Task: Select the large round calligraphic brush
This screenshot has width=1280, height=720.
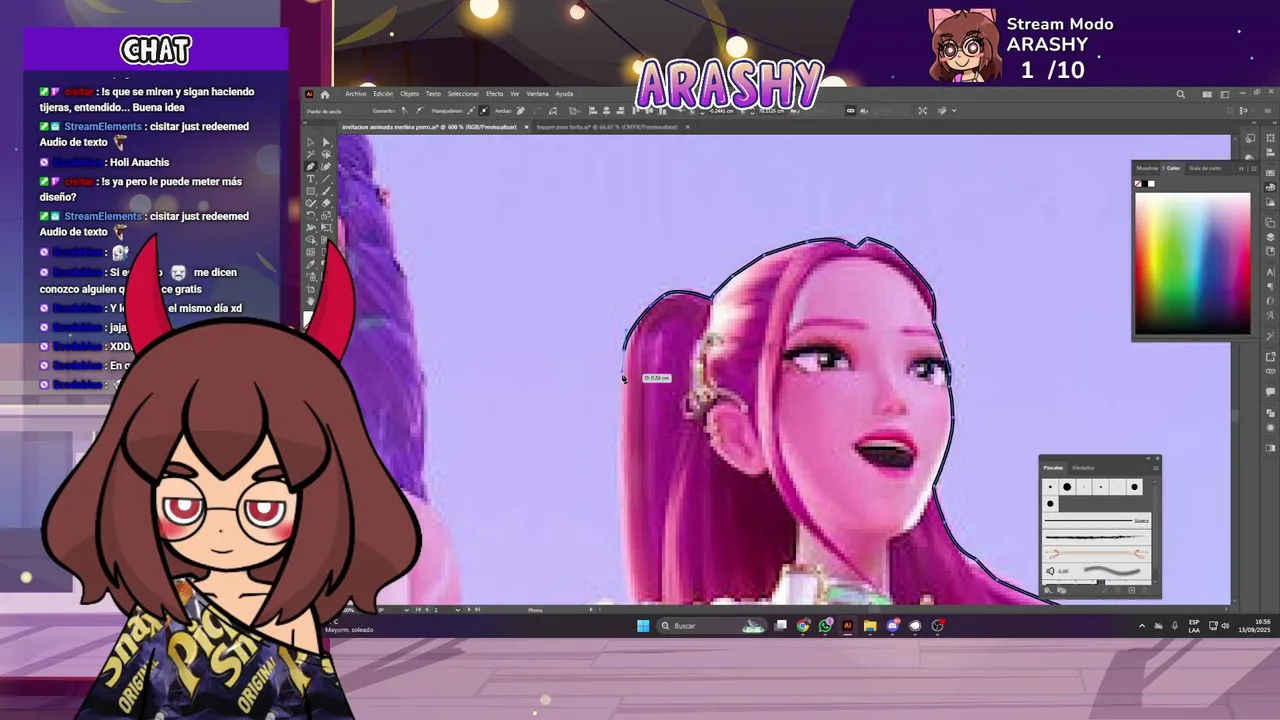Action: click(x=1067, y=487)
